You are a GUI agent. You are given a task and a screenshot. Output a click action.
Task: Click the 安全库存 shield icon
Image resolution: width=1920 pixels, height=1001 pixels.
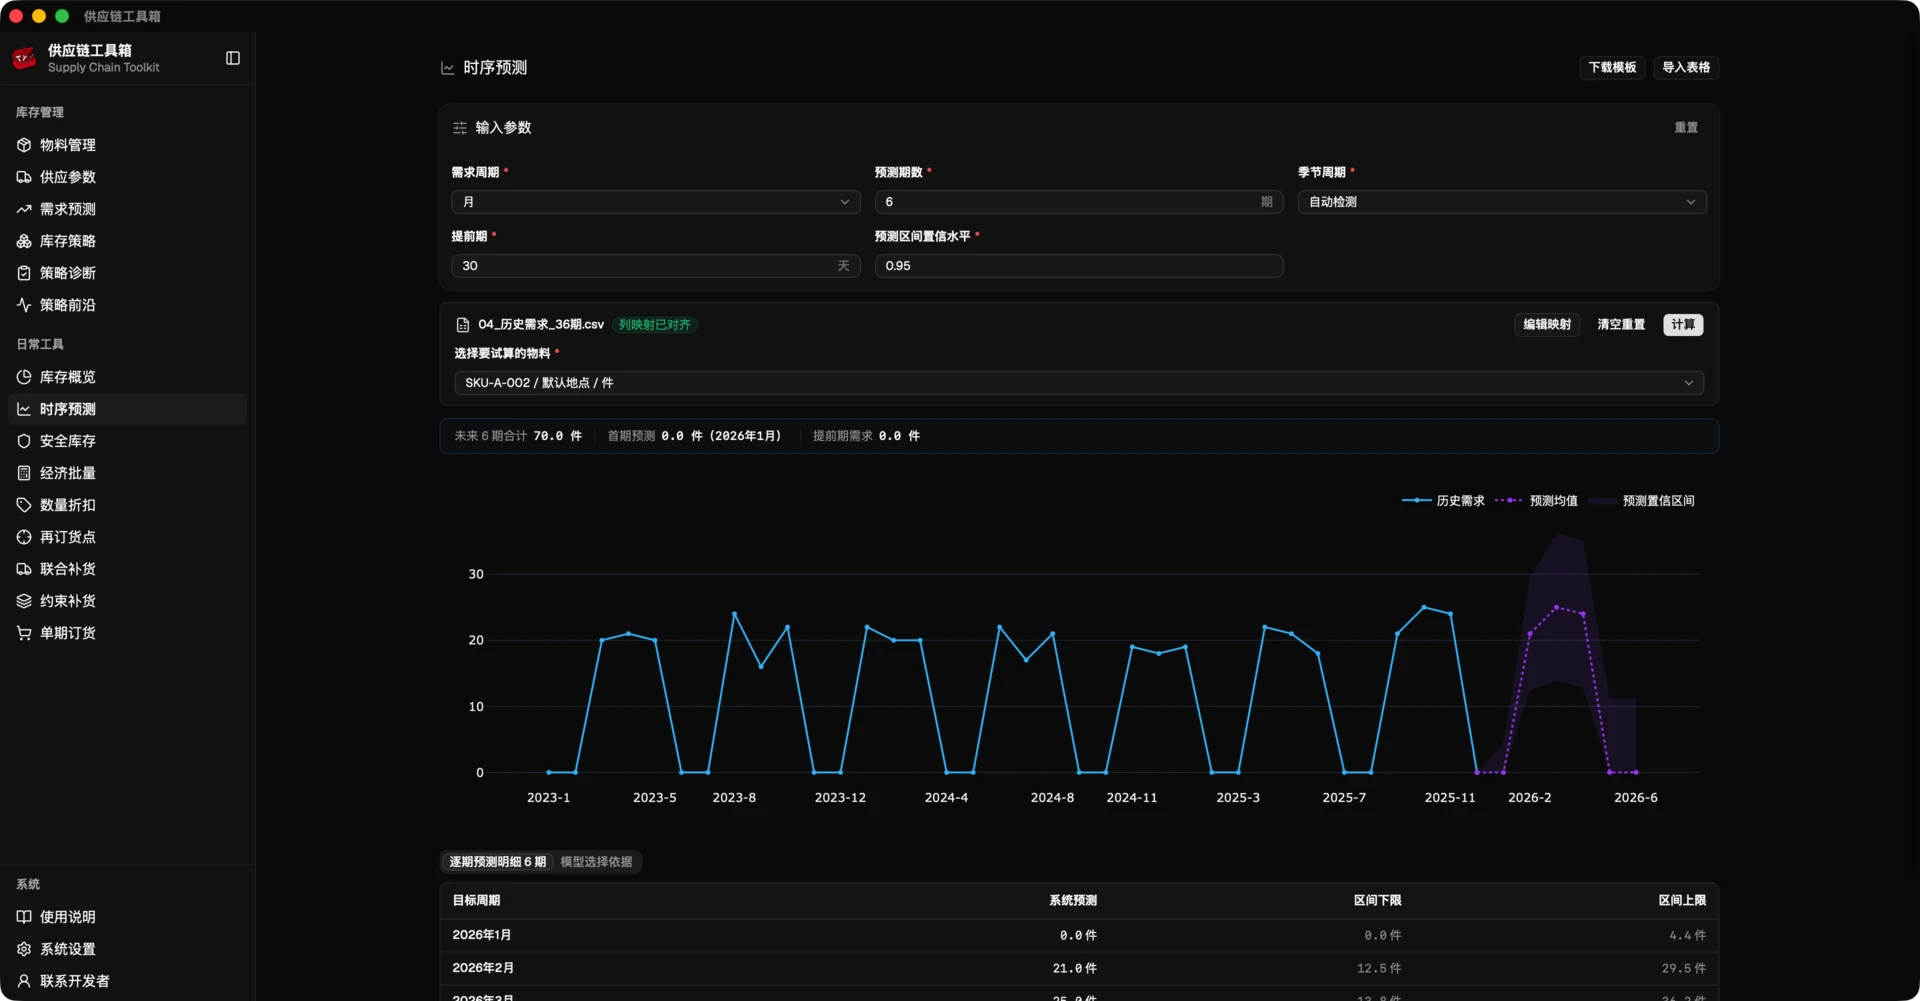coord(24,441)
